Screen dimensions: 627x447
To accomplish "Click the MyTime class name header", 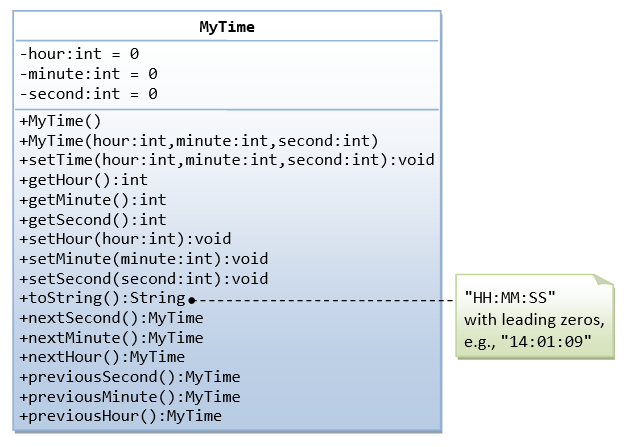I will (x=227, y=27).
